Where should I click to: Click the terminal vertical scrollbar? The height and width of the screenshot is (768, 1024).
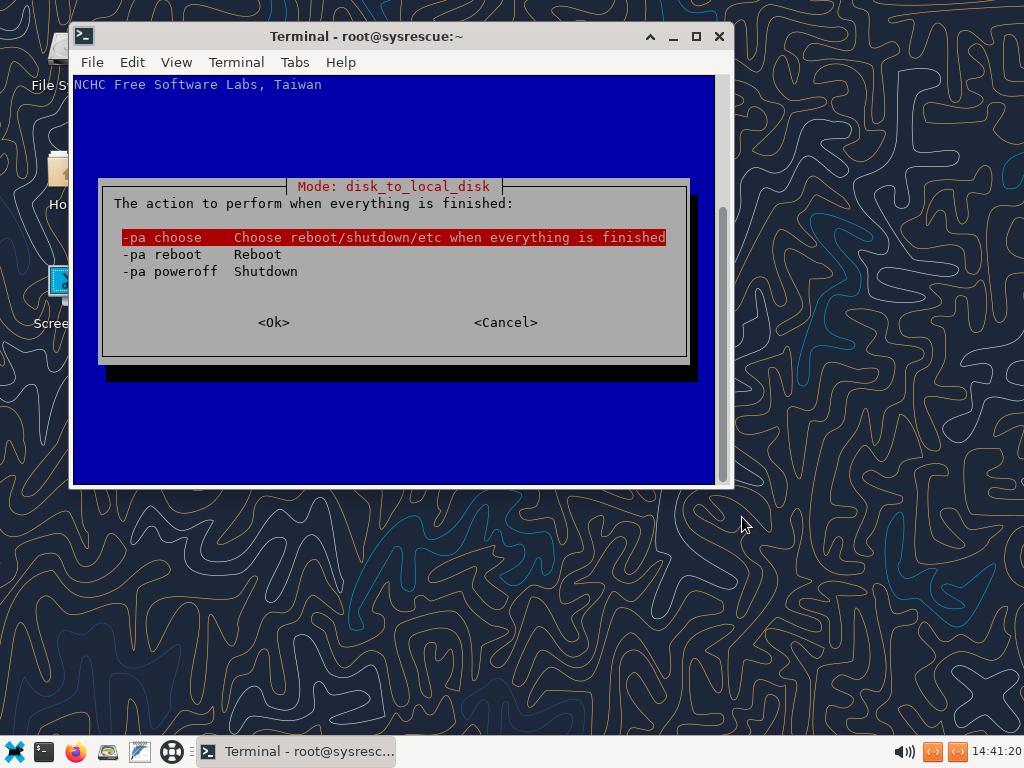pos(723,340)
